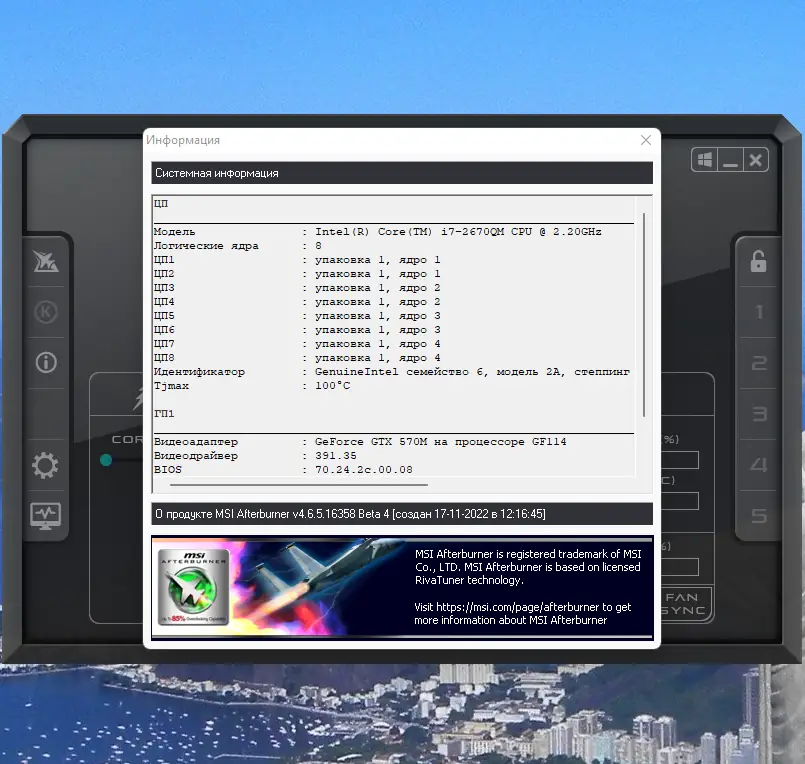Viewport: 805px width, 764px height.
Task: Click the registered trademark notice text
Action: coord(528,567)
